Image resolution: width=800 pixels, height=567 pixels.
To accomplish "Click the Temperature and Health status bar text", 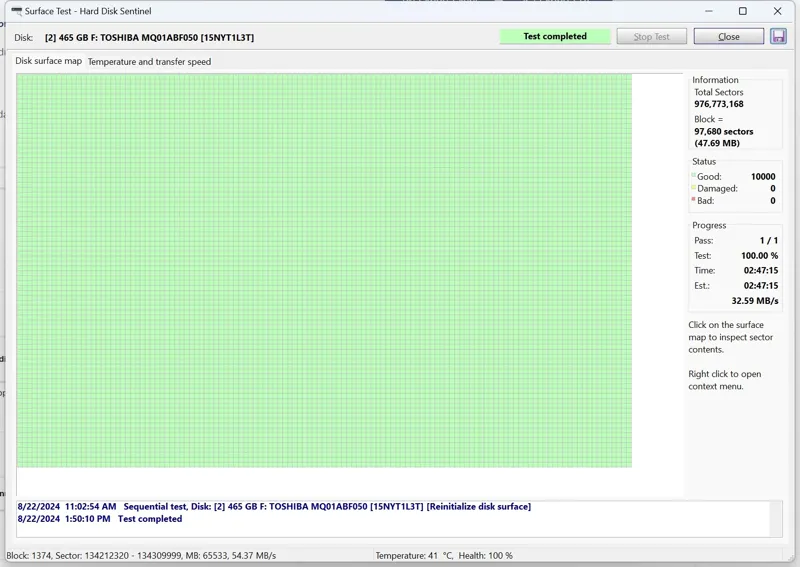I will pyautogui.click(x=443, y=555).
